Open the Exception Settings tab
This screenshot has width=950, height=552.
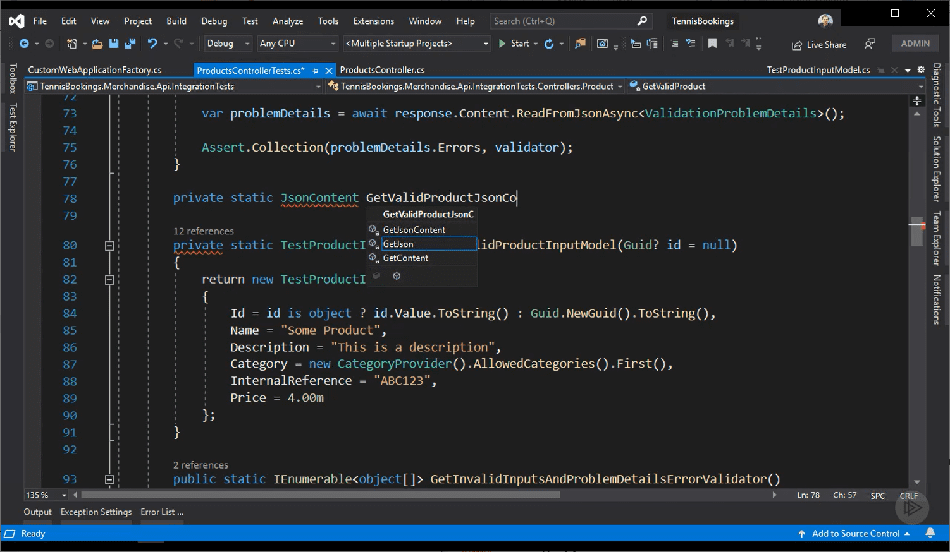(96, 512)
